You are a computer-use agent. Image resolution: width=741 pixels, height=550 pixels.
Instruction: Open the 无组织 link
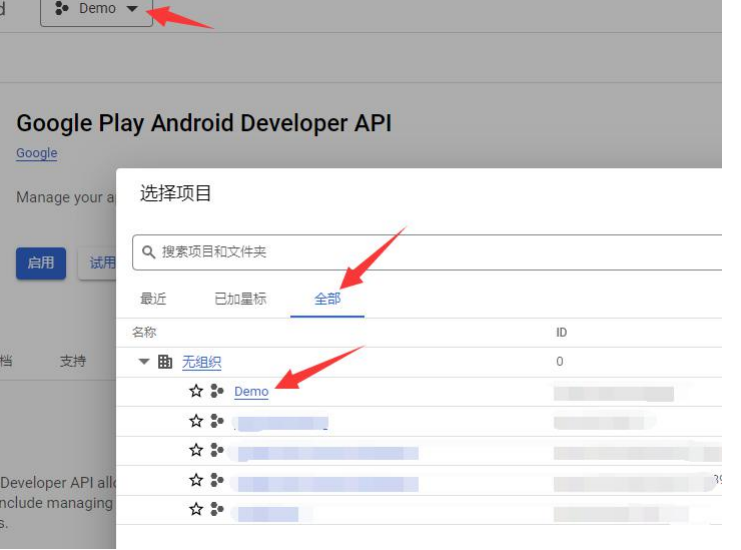202,362
